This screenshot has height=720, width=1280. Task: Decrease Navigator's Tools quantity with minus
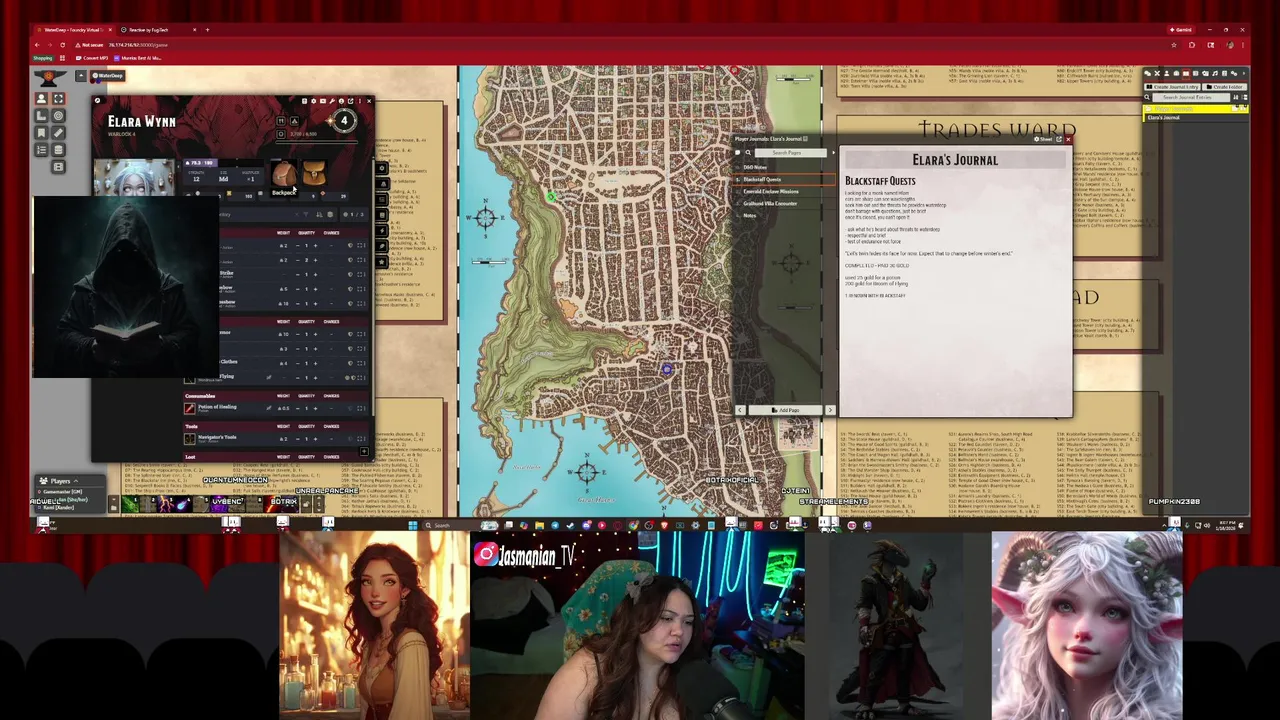tap(298, 439)
